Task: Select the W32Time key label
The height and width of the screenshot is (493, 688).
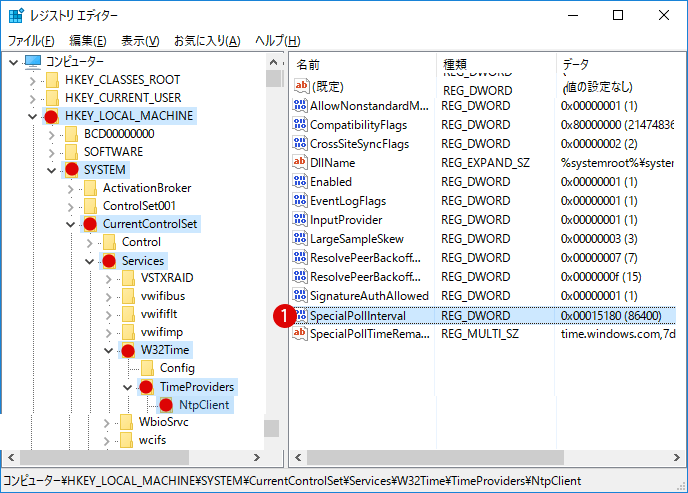Action: 165,350
